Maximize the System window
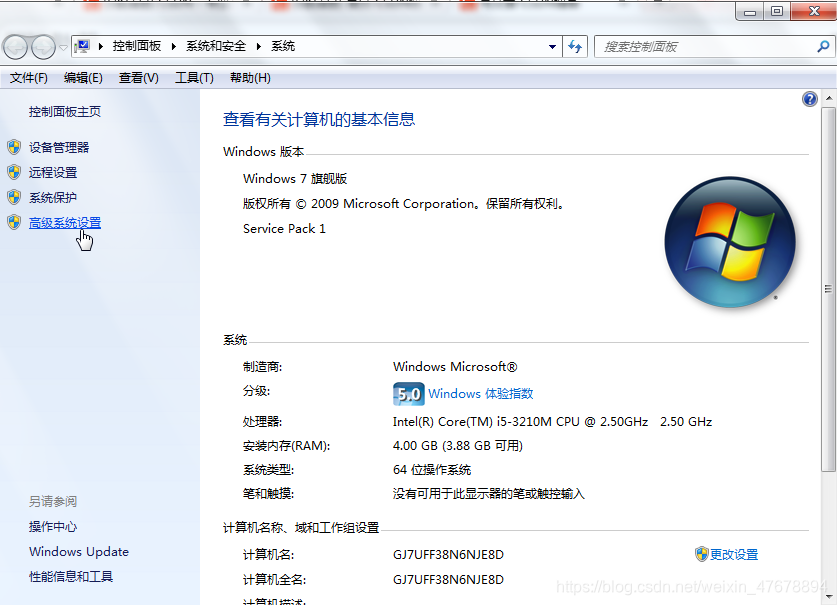The height and width of the screenshot is (605, 837). coord(777,11)
